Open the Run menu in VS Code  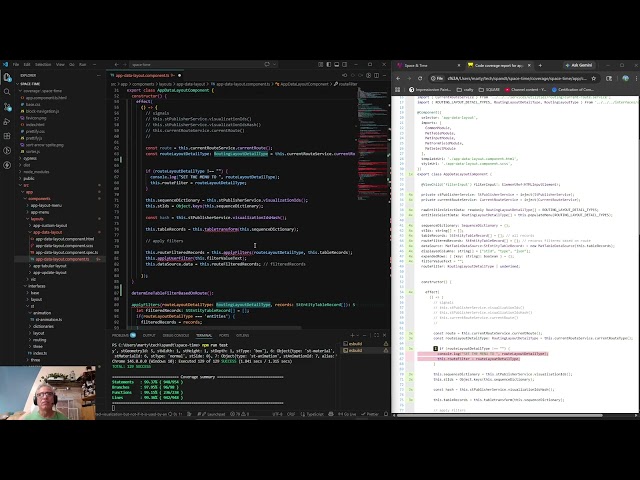(82, 64)
